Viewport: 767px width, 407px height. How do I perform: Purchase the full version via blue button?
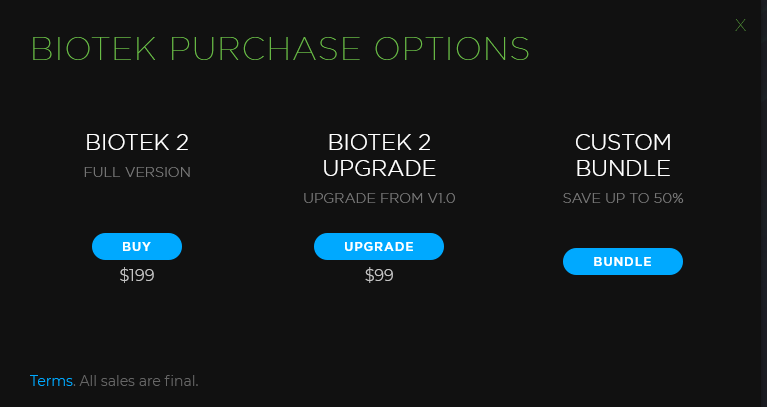(x=137, y=246)
